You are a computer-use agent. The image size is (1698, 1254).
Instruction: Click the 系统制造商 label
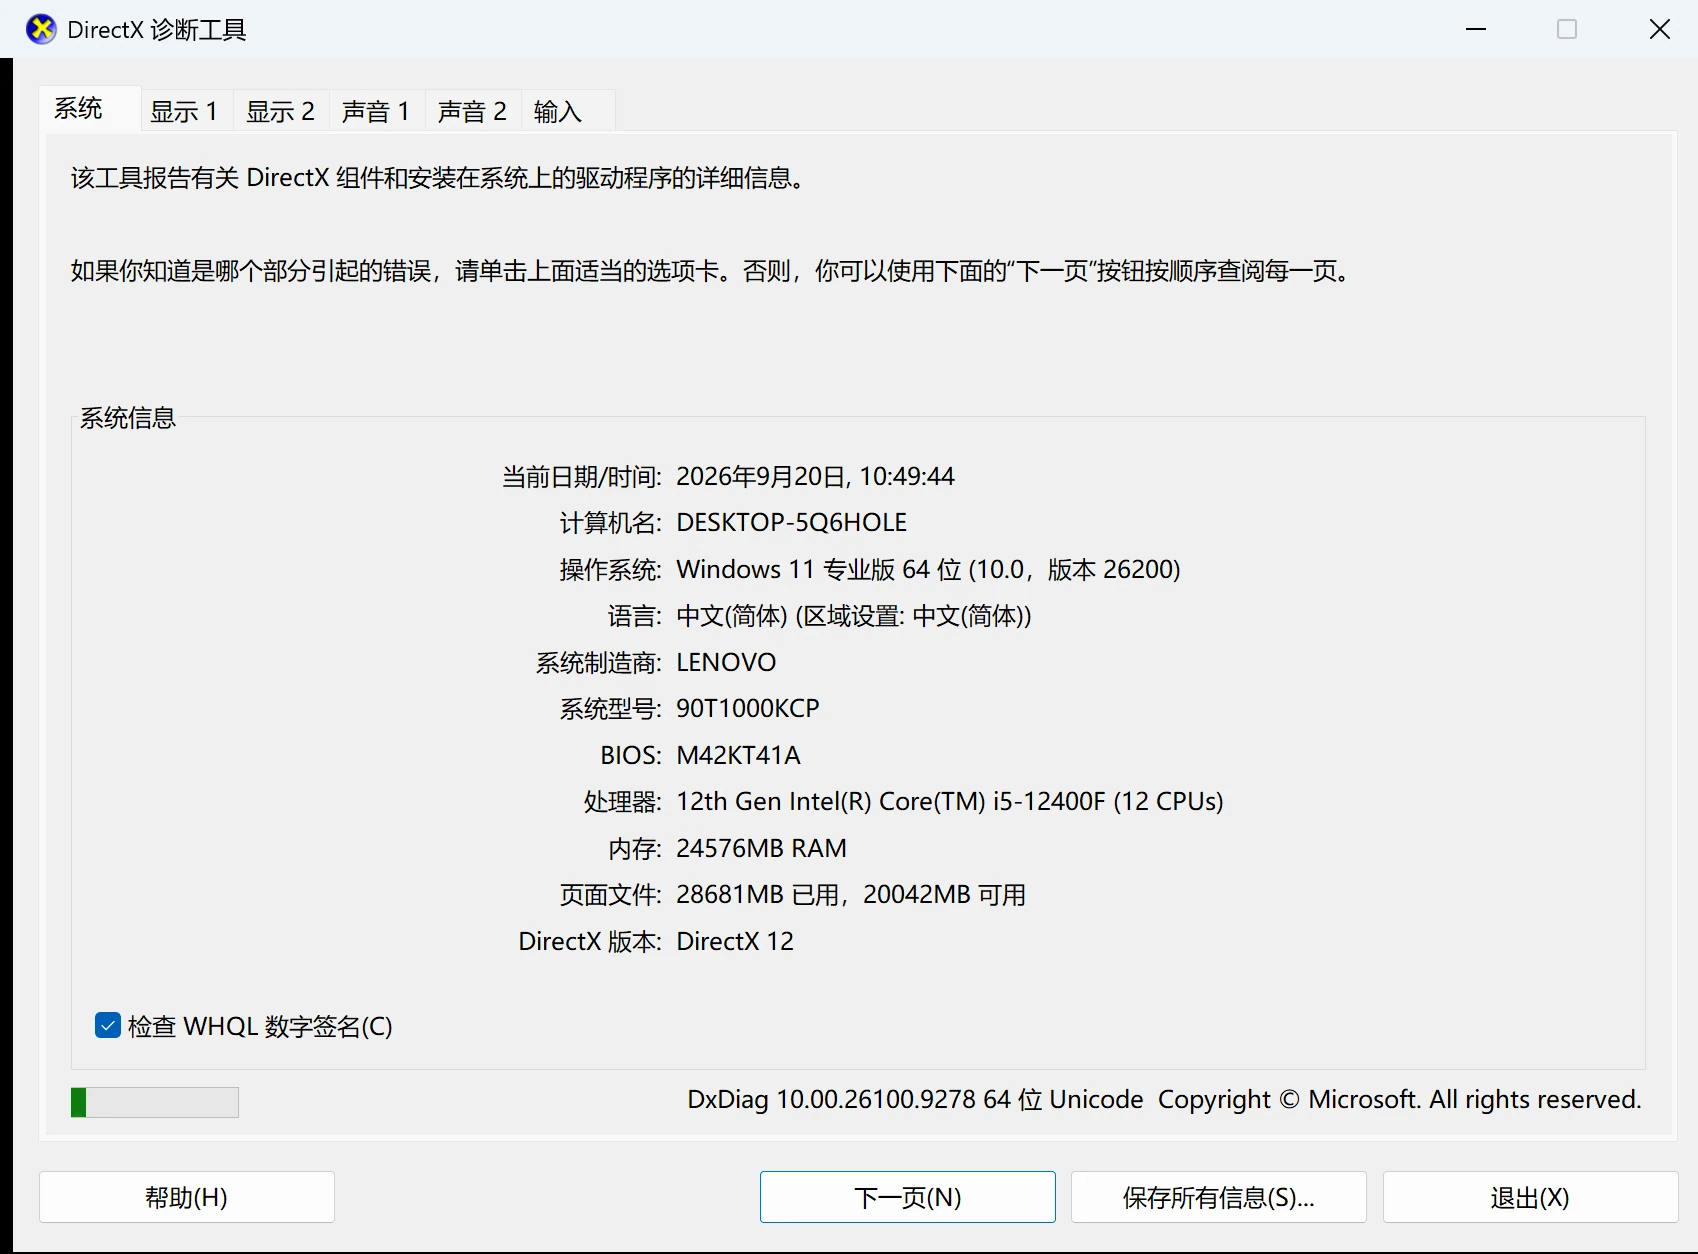[x=599, y=662]
